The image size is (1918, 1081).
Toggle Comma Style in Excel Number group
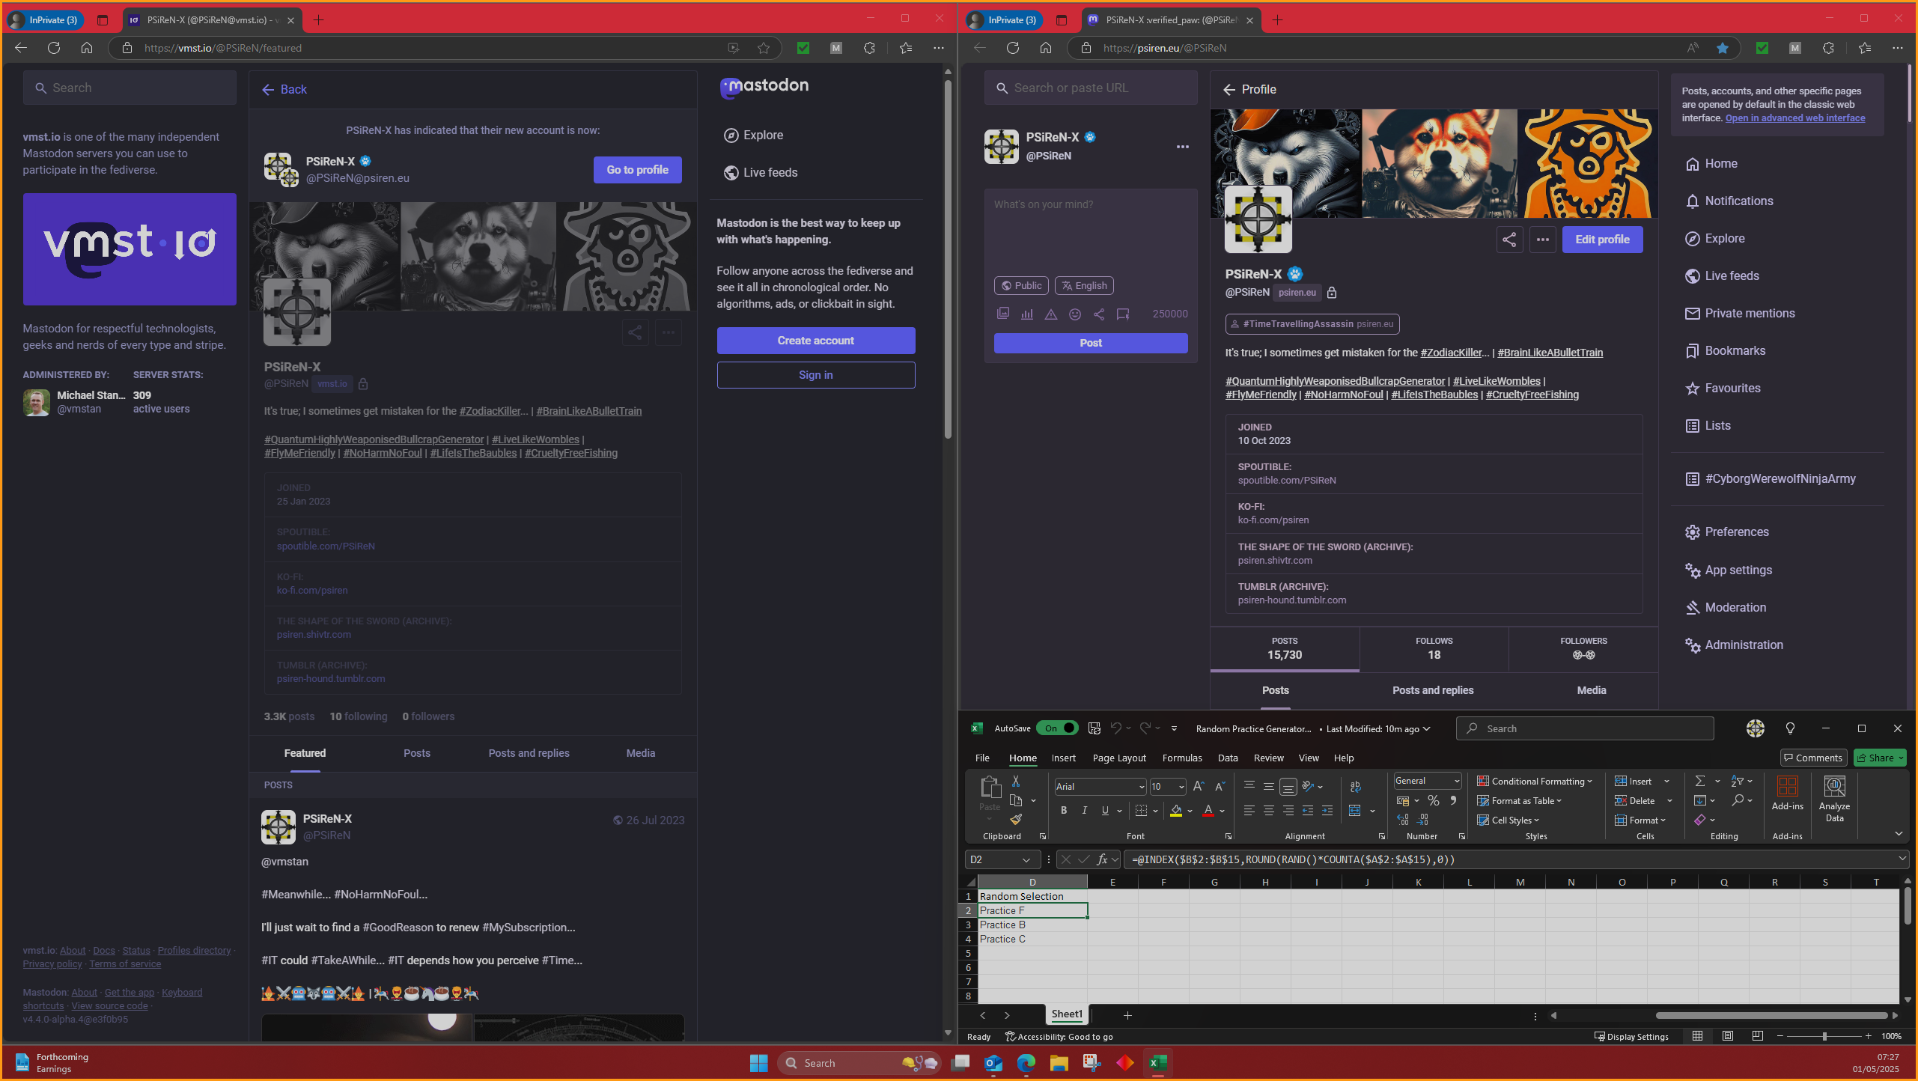(x=1453, y=801)
